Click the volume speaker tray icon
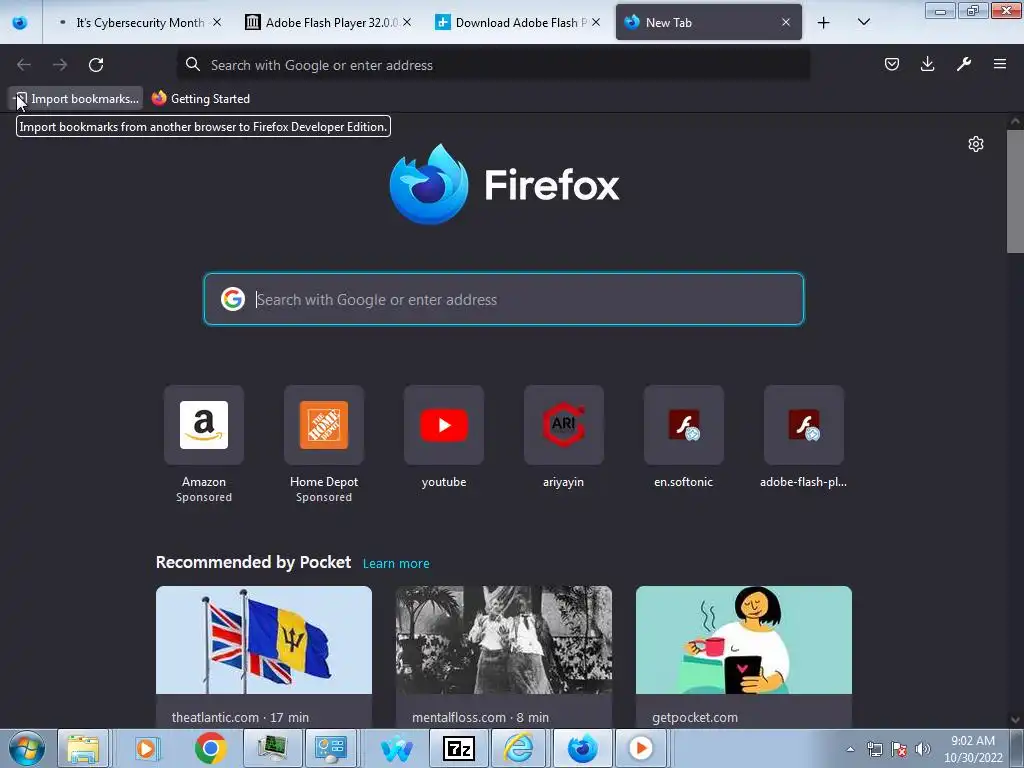 tap(923, 749)
